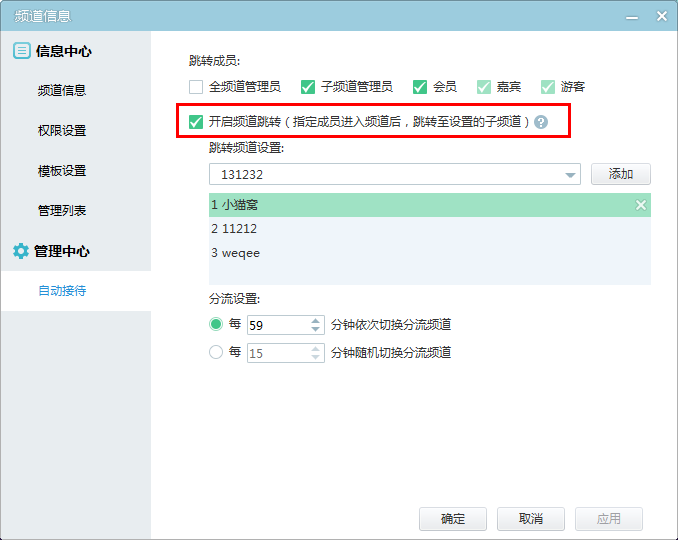
Task: Click the 确定 button
Action: tap(453, 519)
